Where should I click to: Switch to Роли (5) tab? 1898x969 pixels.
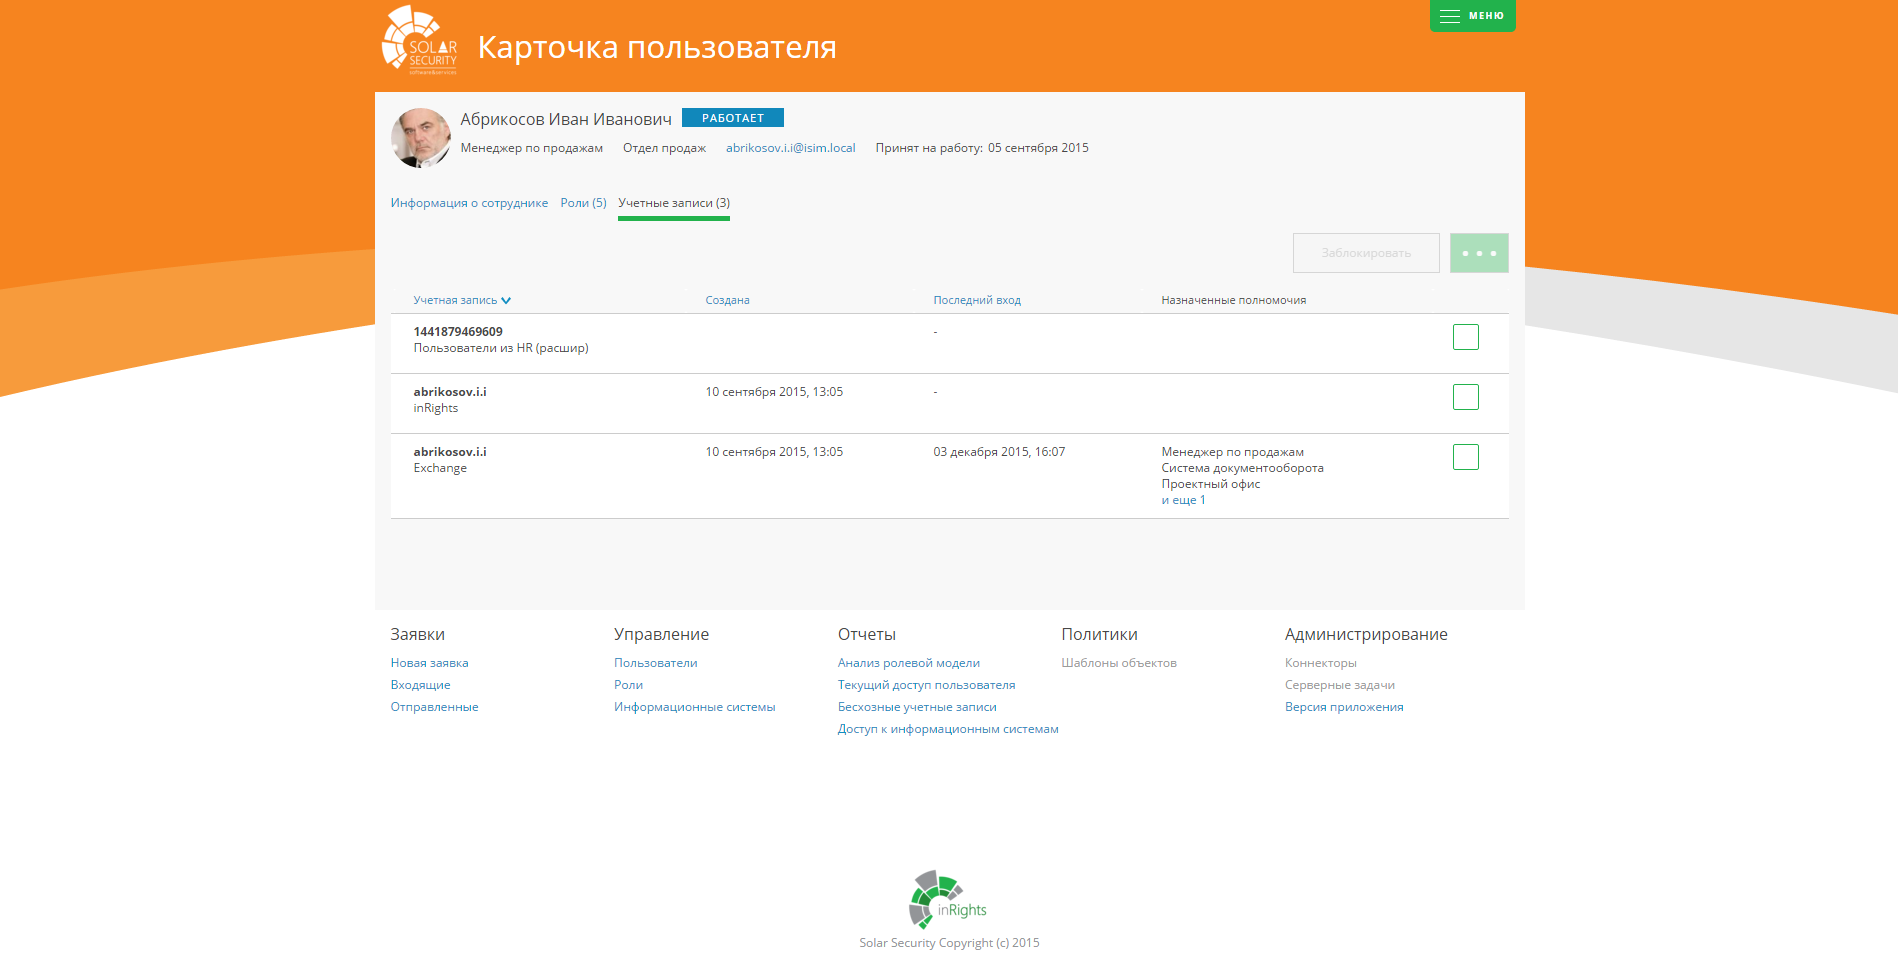tap(583, 203)
